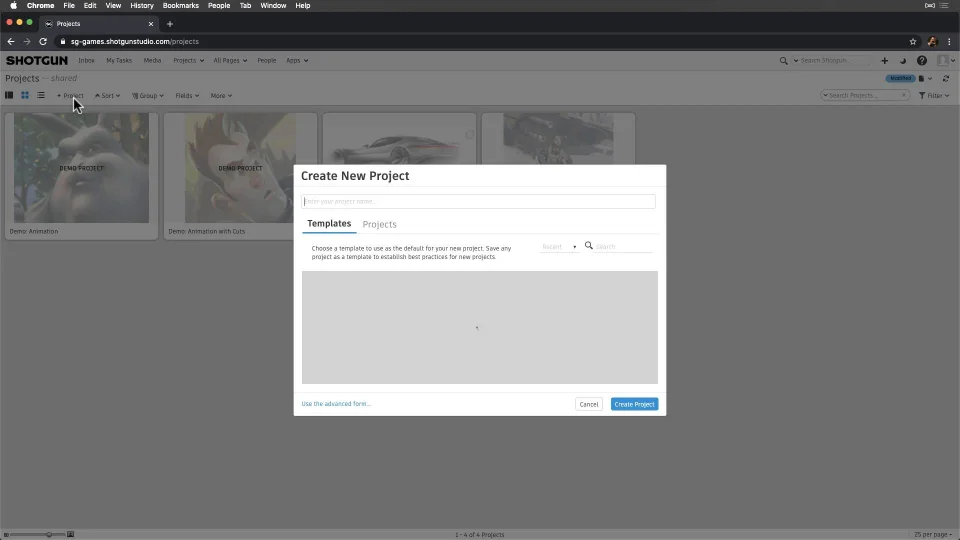Click the Chrome profile avatar icon
This screenshot has height=540, width=960.
click(932, 42)
